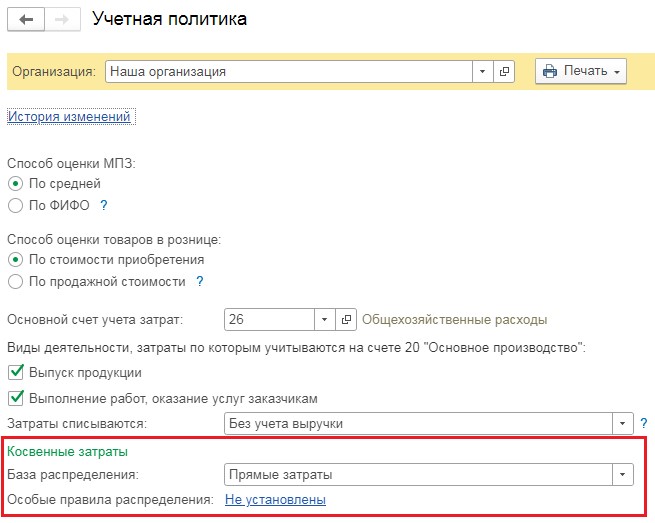Expand the Организация dropdown list

482,72
